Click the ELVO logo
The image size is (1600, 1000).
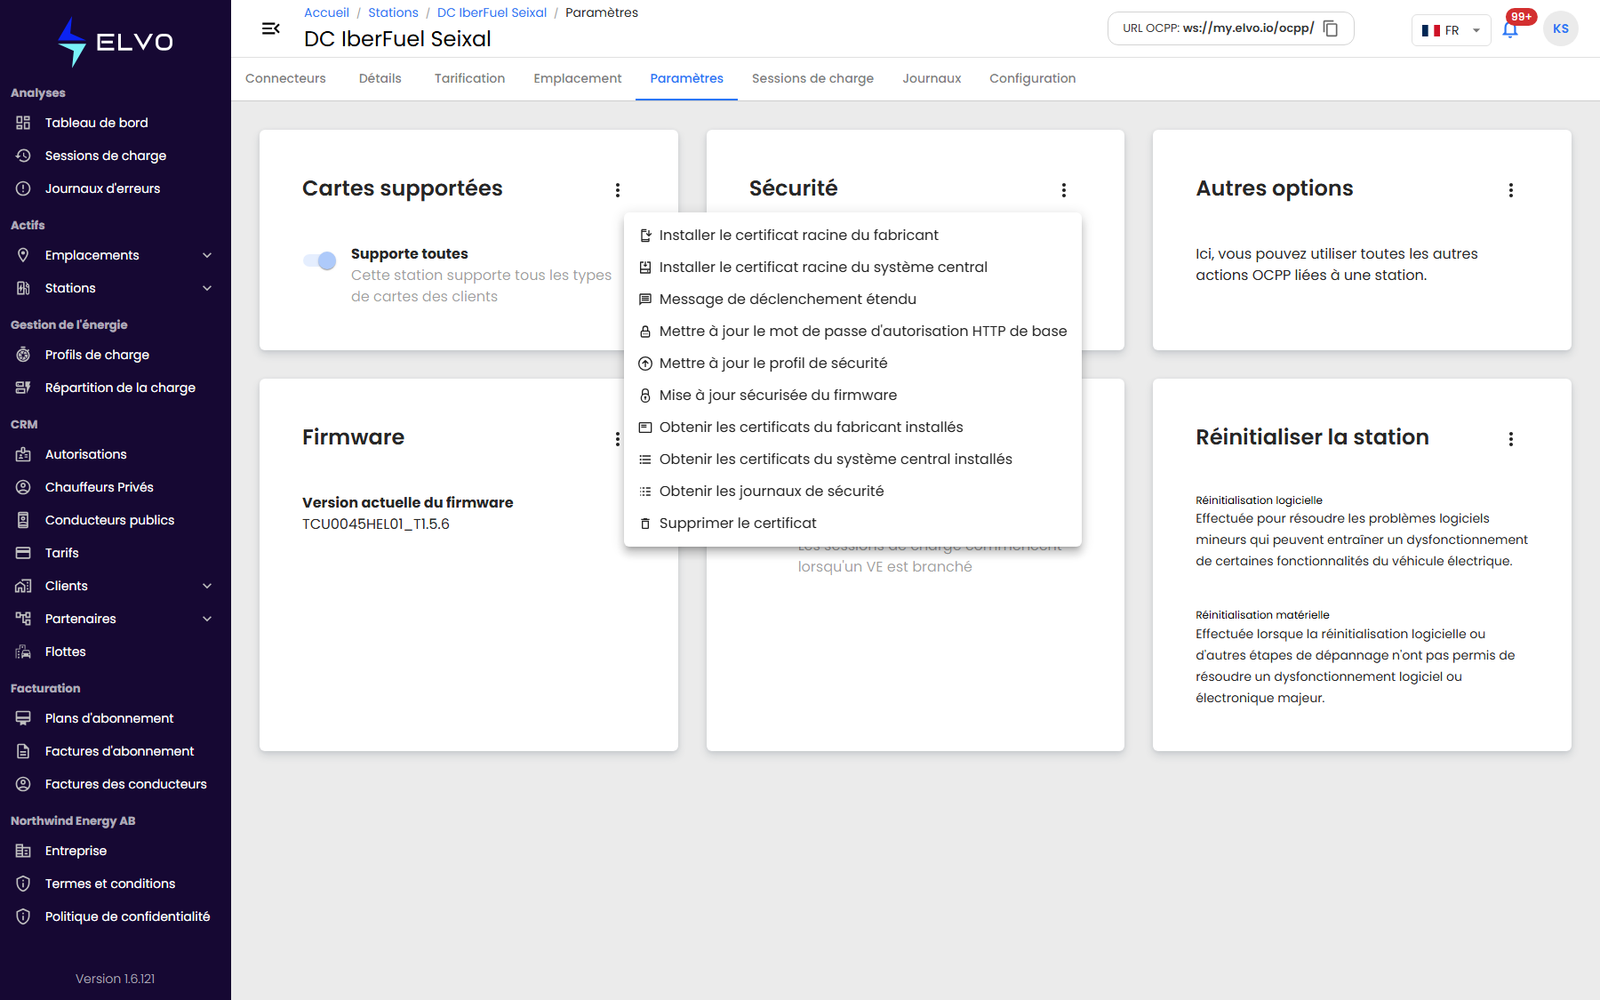click(x=115, y=42)
